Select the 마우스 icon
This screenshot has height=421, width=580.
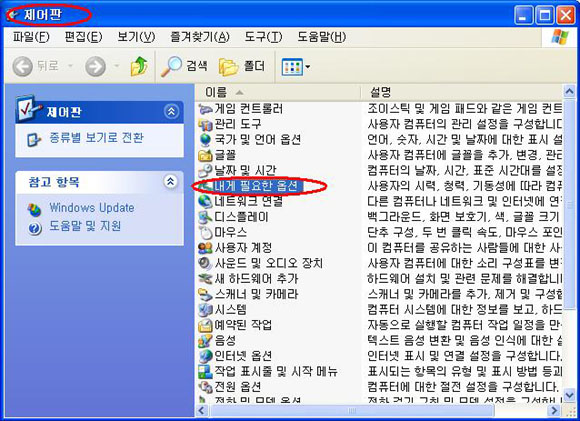click(205, 233)
